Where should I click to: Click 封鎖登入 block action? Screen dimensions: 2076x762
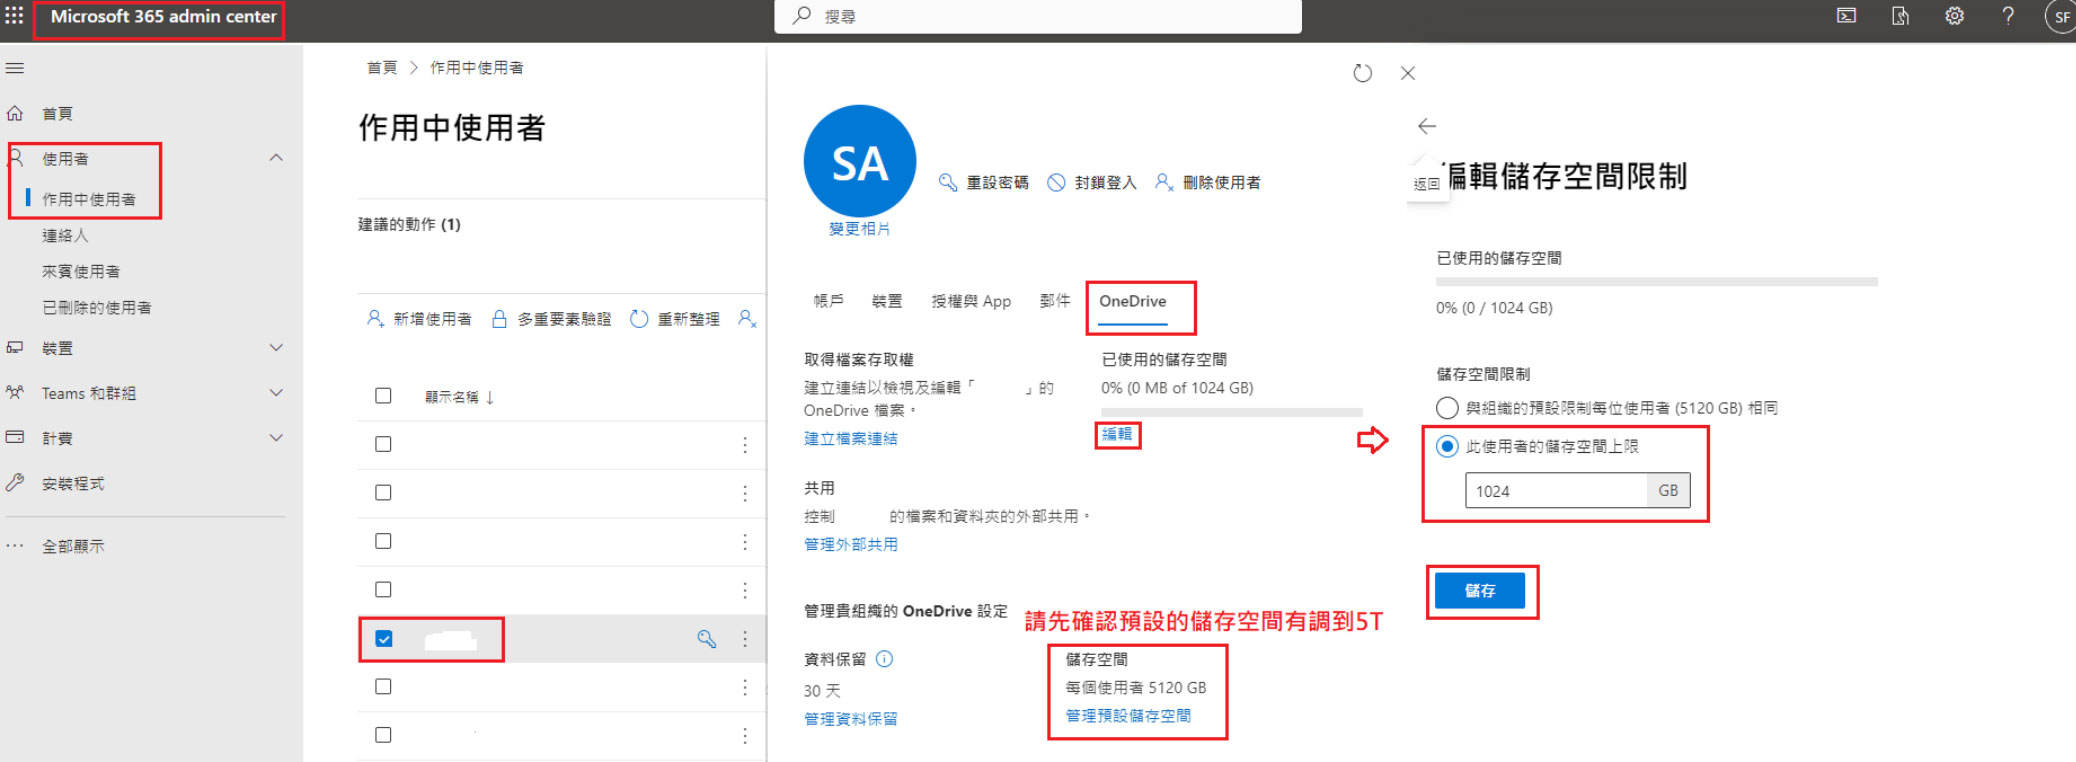(1092, 182)
